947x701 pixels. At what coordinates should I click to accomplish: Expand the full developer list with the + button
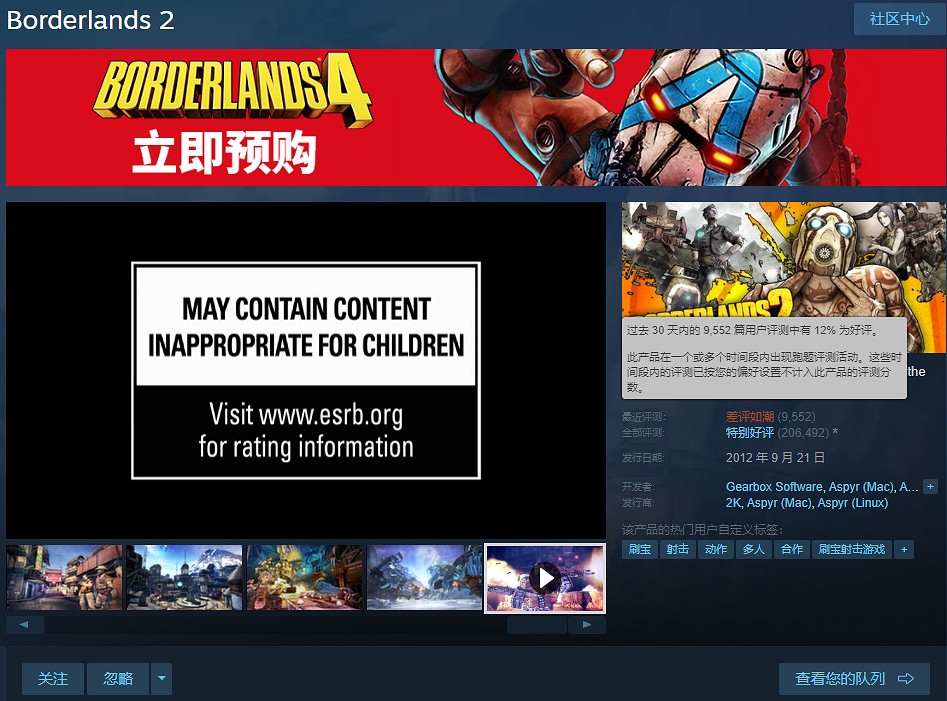930,486
